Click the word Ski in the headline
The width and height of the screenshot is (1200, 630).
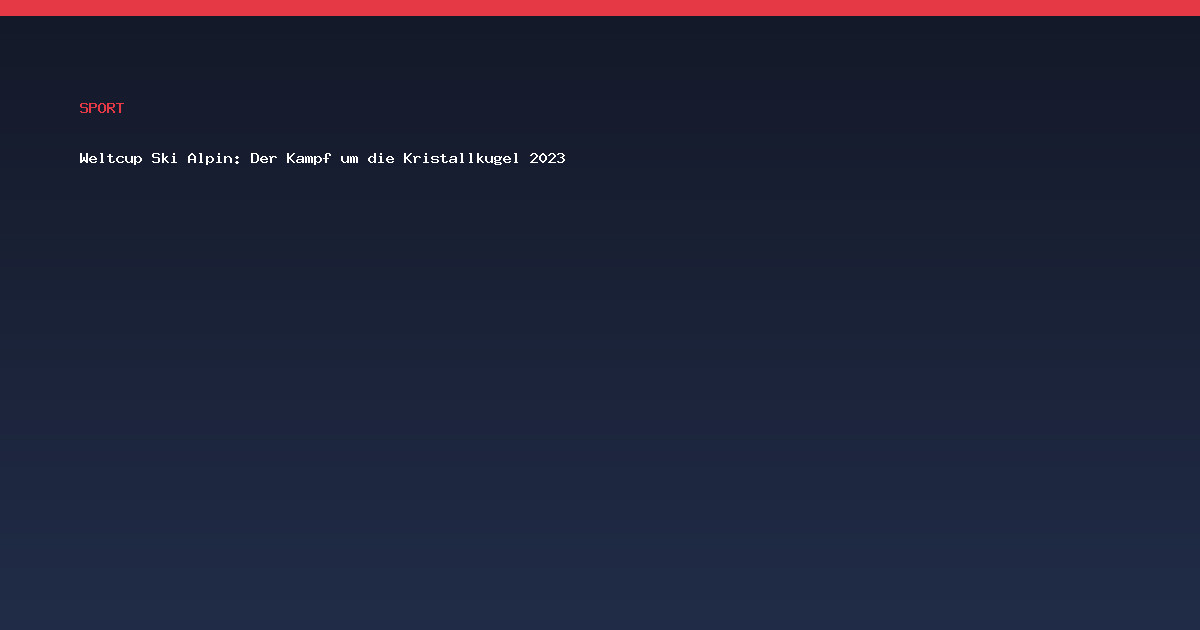coord(165,158)
